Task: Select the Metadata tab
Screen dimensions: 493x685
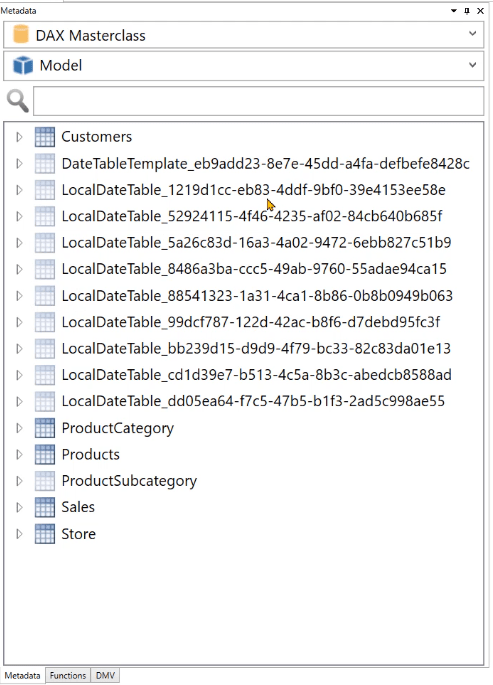Action: pos(22,675)
